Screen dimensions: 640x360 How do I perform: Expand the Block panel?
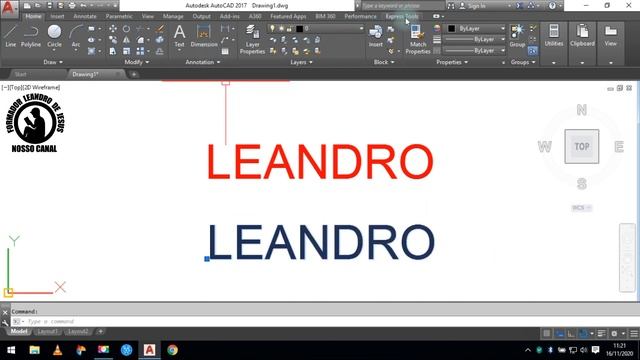[x=384, y=62]
